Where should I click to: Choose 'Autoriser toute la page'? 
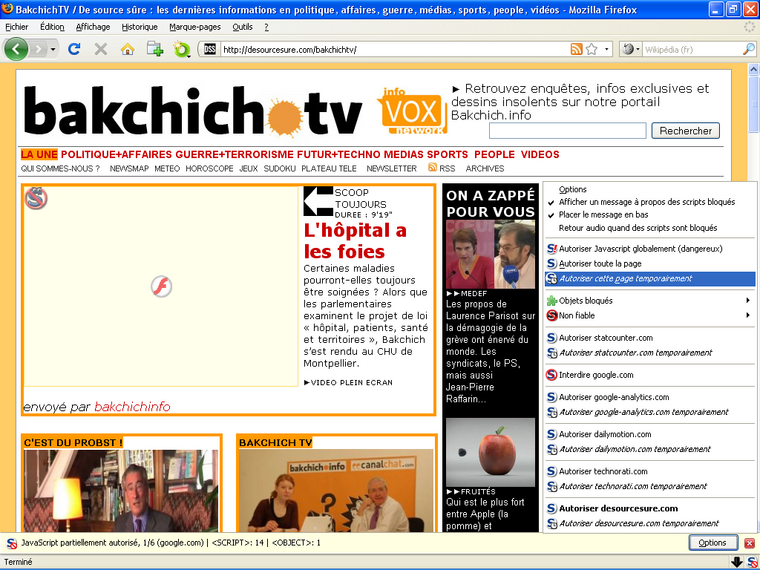649,264
